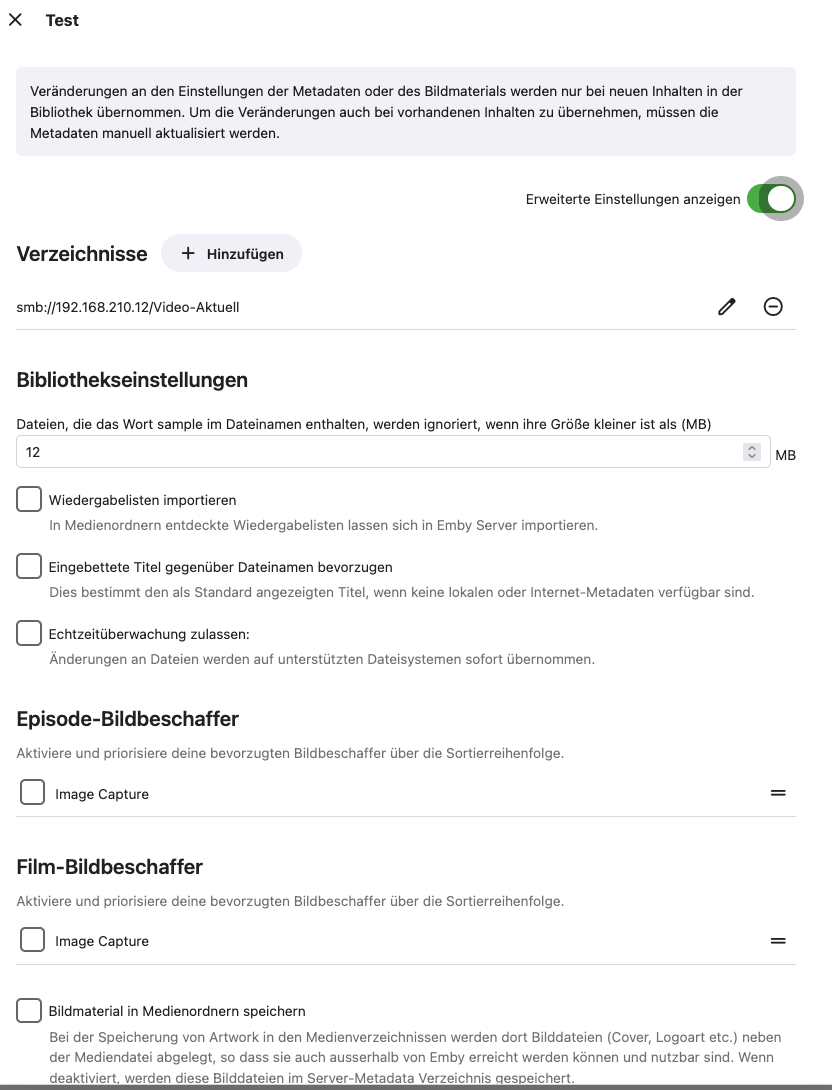
Task: Remove the Video-Aktuell folder with minus icon
Action: coord(773,307)
